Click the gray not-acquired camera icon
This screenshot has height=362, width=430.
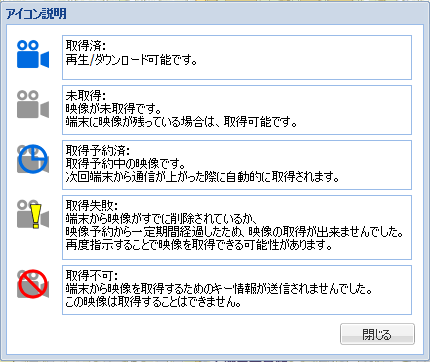coord(33,104)
